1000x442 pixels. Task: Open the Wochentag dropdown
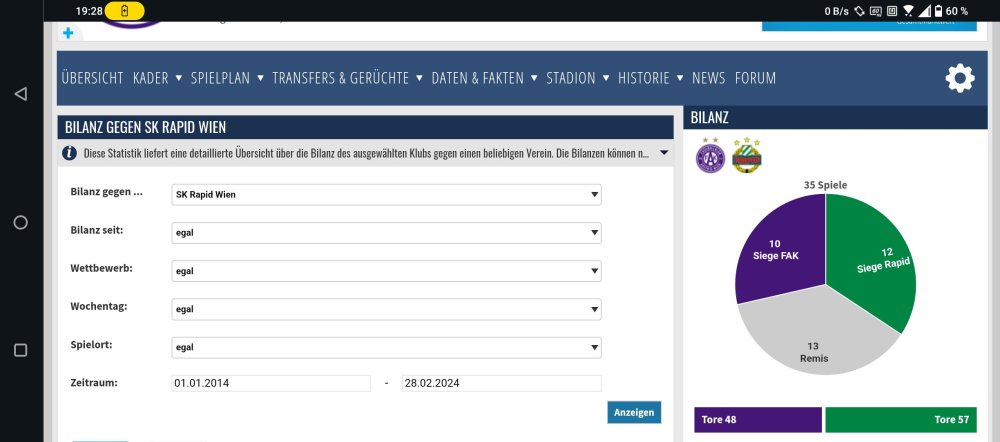pyautogui.click(x=386, y=309)
